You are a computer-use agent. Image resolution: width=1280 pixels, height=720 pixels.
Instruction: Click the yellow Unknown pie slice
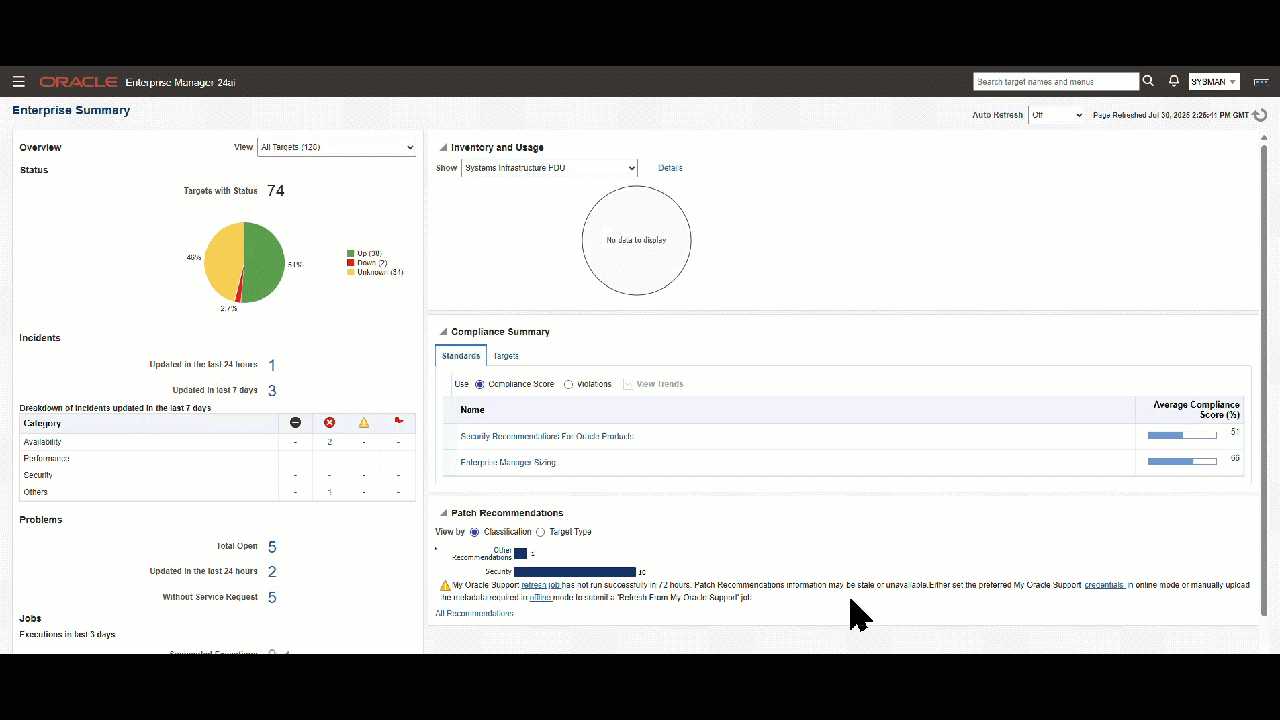click(x=222, y=258)
